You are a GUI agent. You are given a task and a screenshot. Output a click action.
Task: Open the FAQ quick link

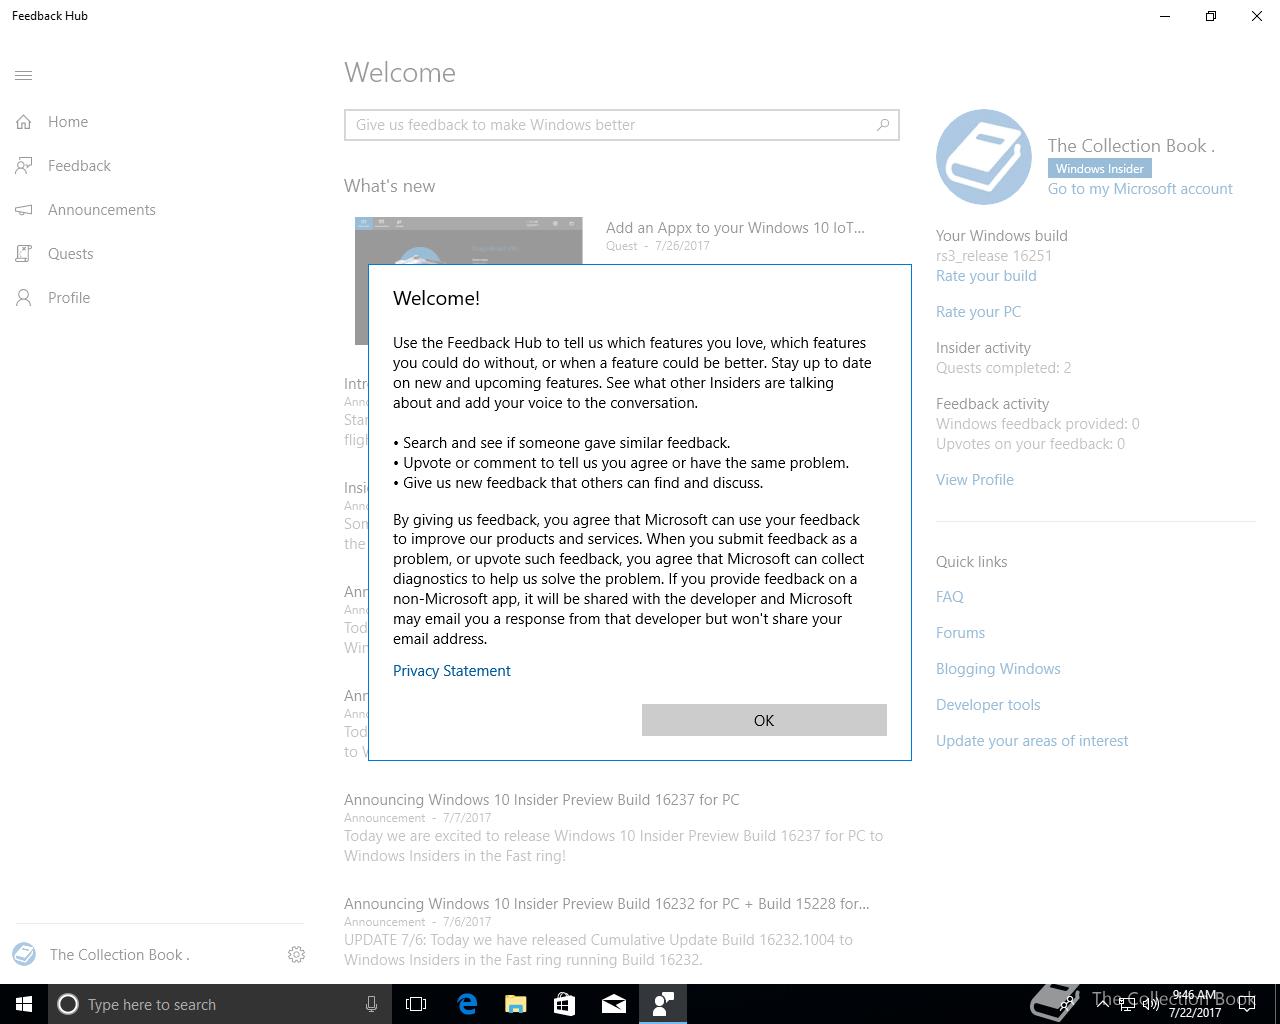(950, 597)
